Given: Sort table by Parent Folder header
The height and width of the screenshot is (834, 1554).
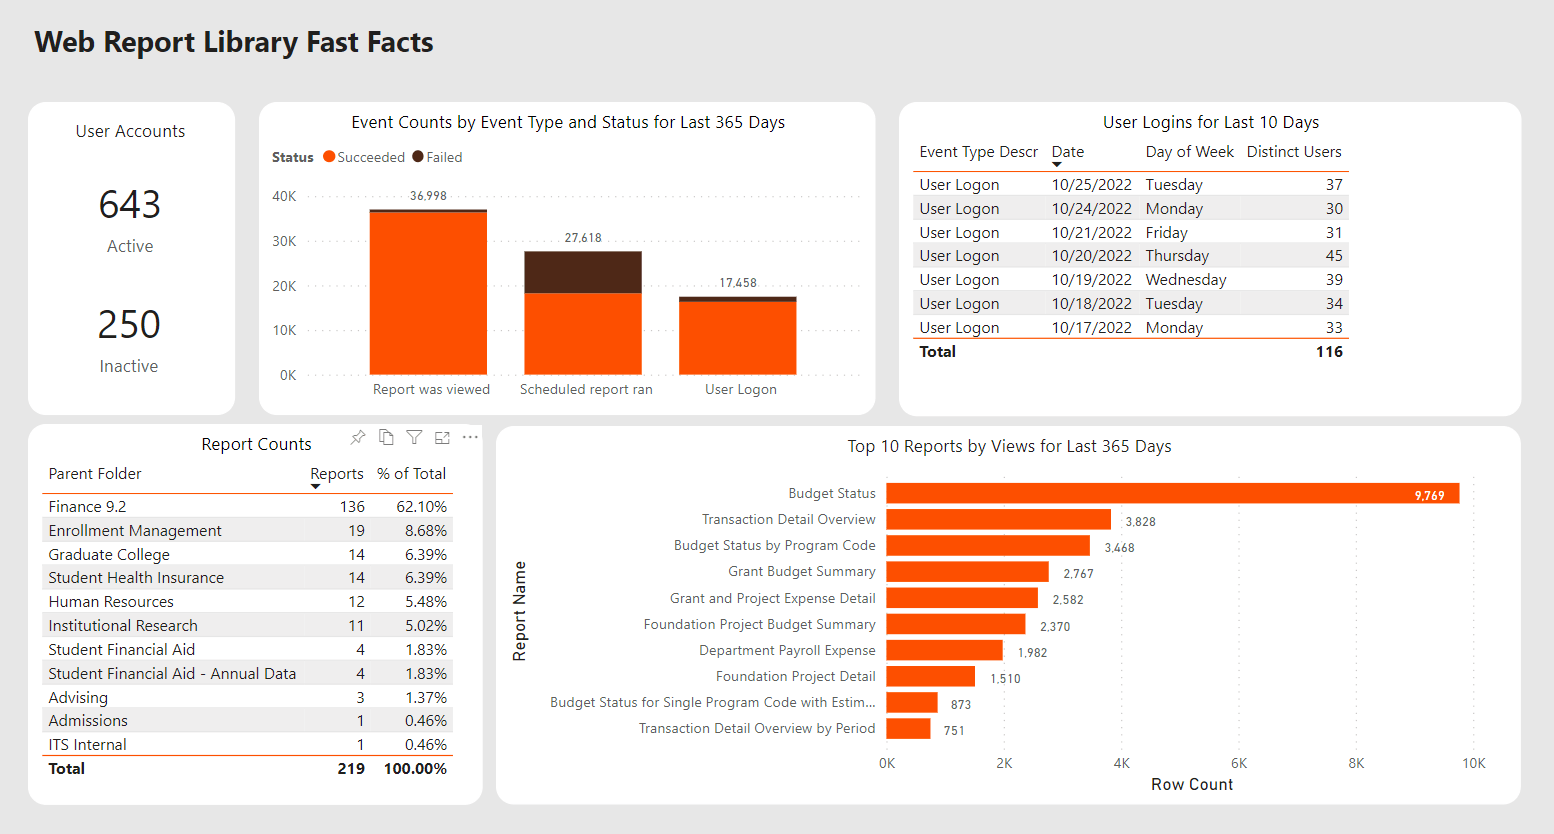Looking at the screenshot, I should (95, 474).
